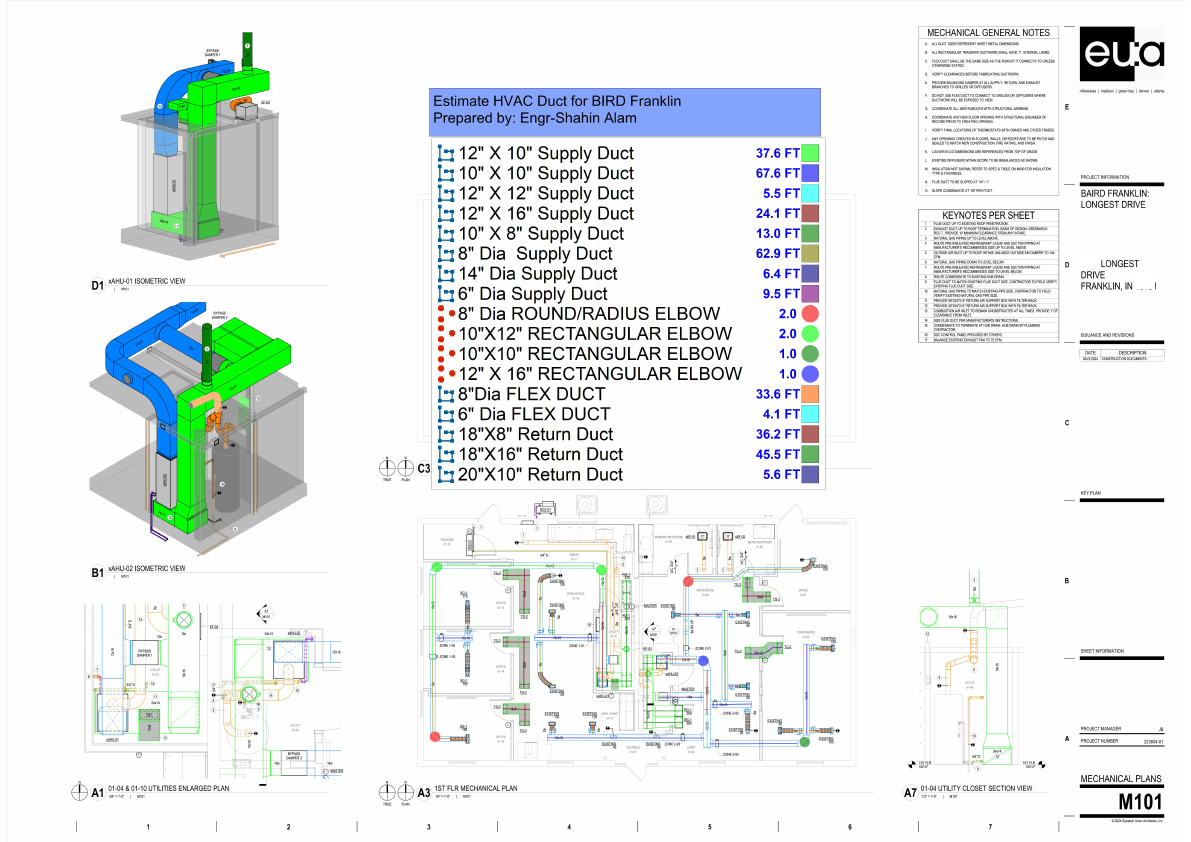Click the 10"X12" RECTANGULAR ELBOW dotted icon

point(445,333)
